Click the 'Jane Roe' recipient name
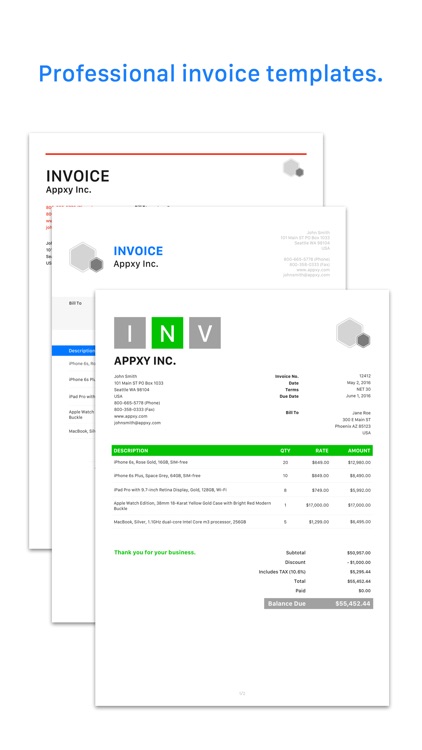Viewport: 422px width, 750px height. coord(362,413)
